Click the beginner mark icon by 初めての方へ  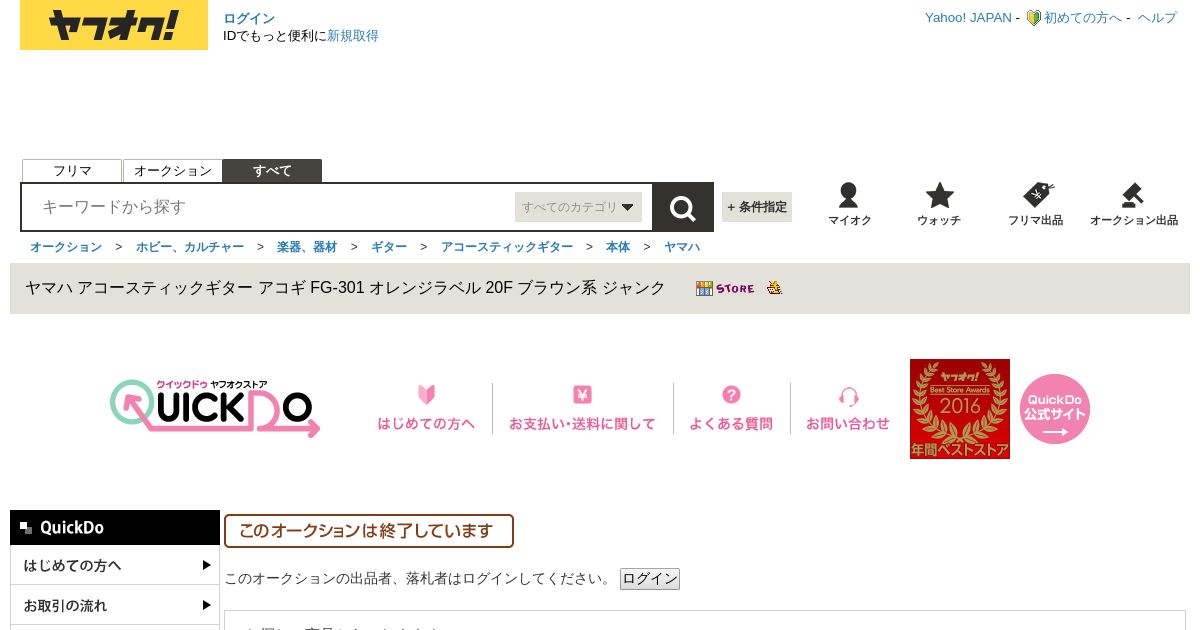(1034, 18)
